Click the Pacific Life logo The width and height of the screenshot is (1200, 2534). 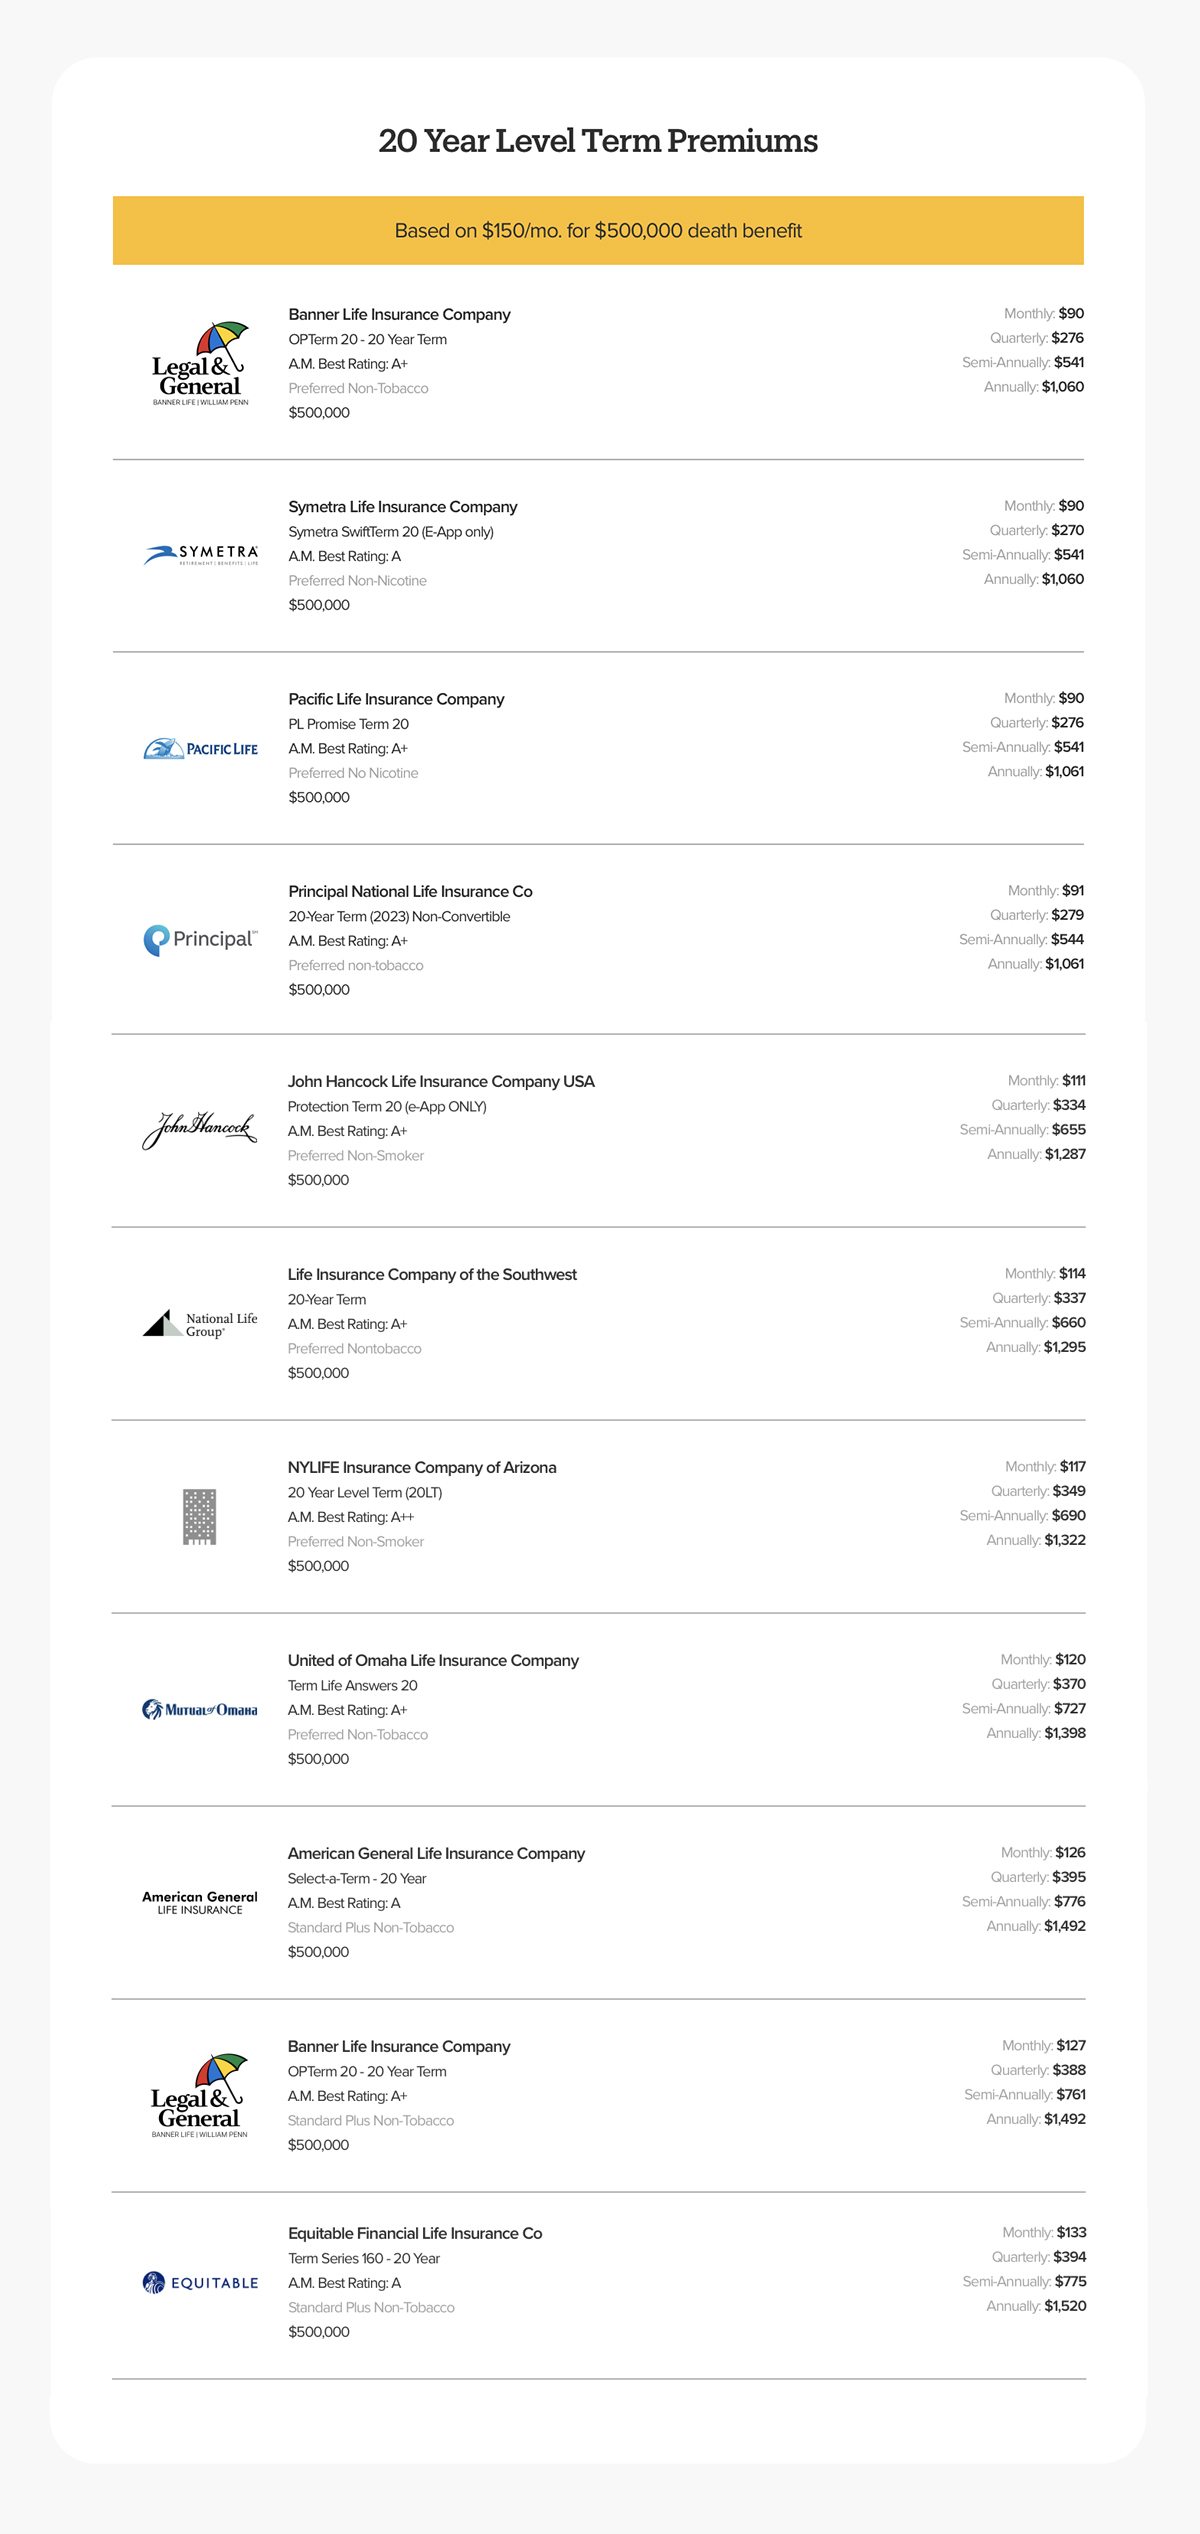tap(200, 748)
